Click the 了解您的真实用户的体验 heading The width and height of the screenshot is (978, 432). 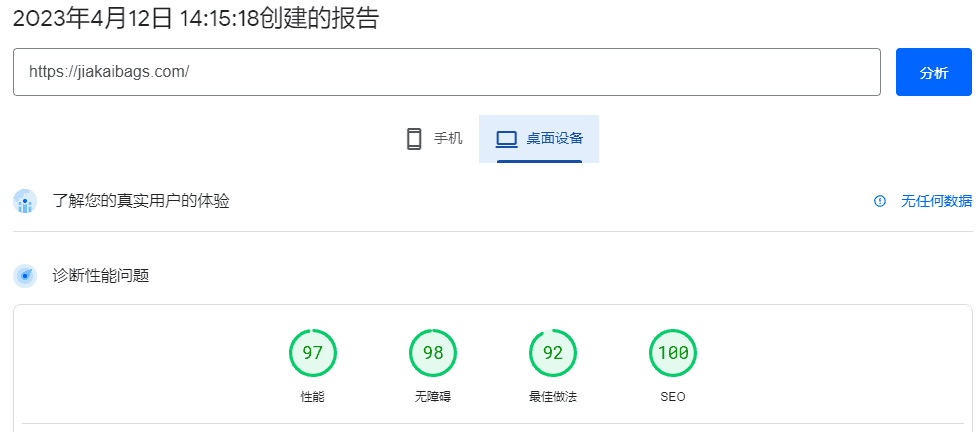click(x=141, y=201)
